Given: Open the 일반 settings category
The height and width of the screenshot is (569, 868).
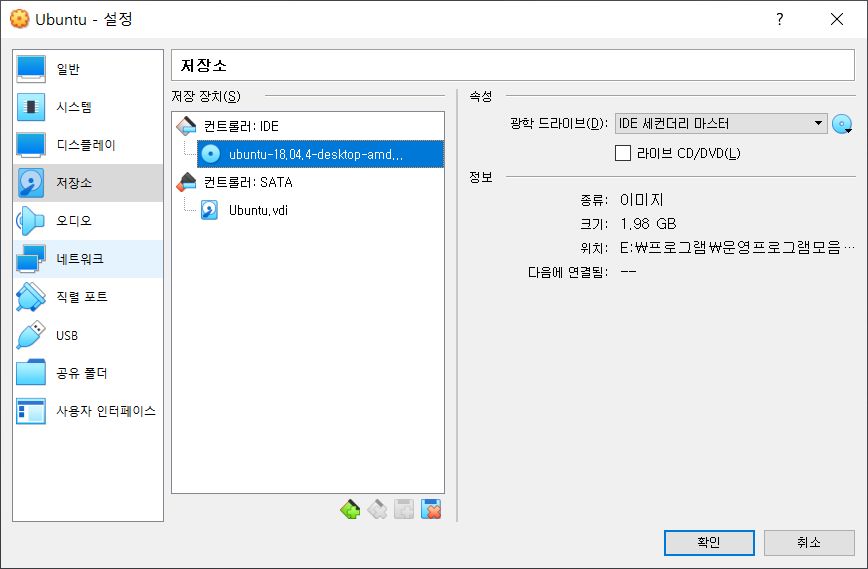Looking at the screenshot, I should [x=87, y=69].
